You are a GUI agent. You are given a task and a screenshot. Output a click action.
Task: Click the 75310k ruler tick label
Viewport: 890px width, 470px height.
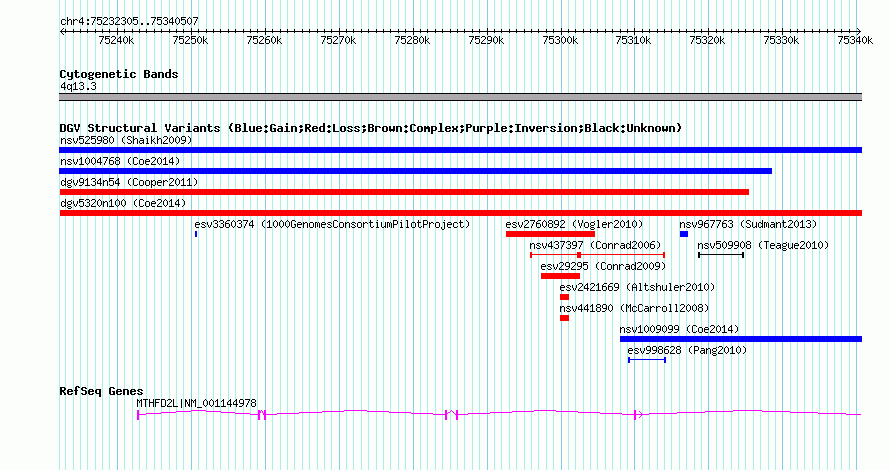click(x=633, y=40)
